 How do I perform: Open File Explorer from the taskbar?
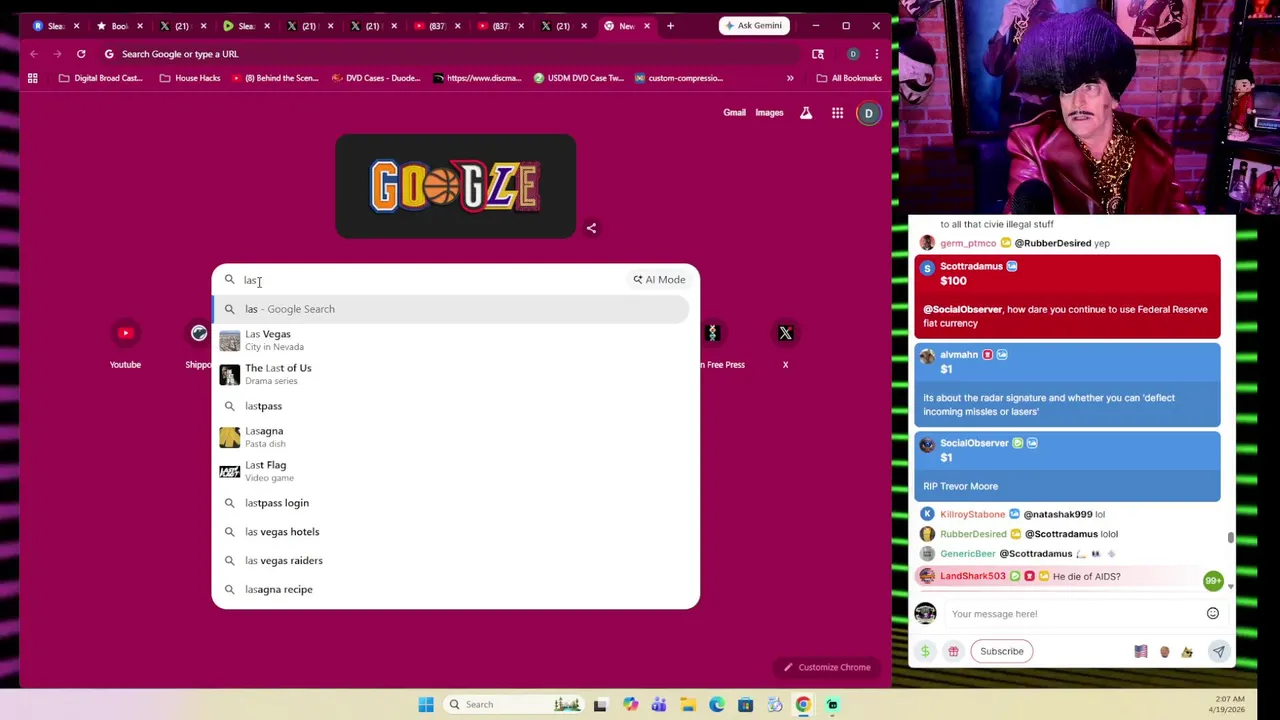(688, 704)
